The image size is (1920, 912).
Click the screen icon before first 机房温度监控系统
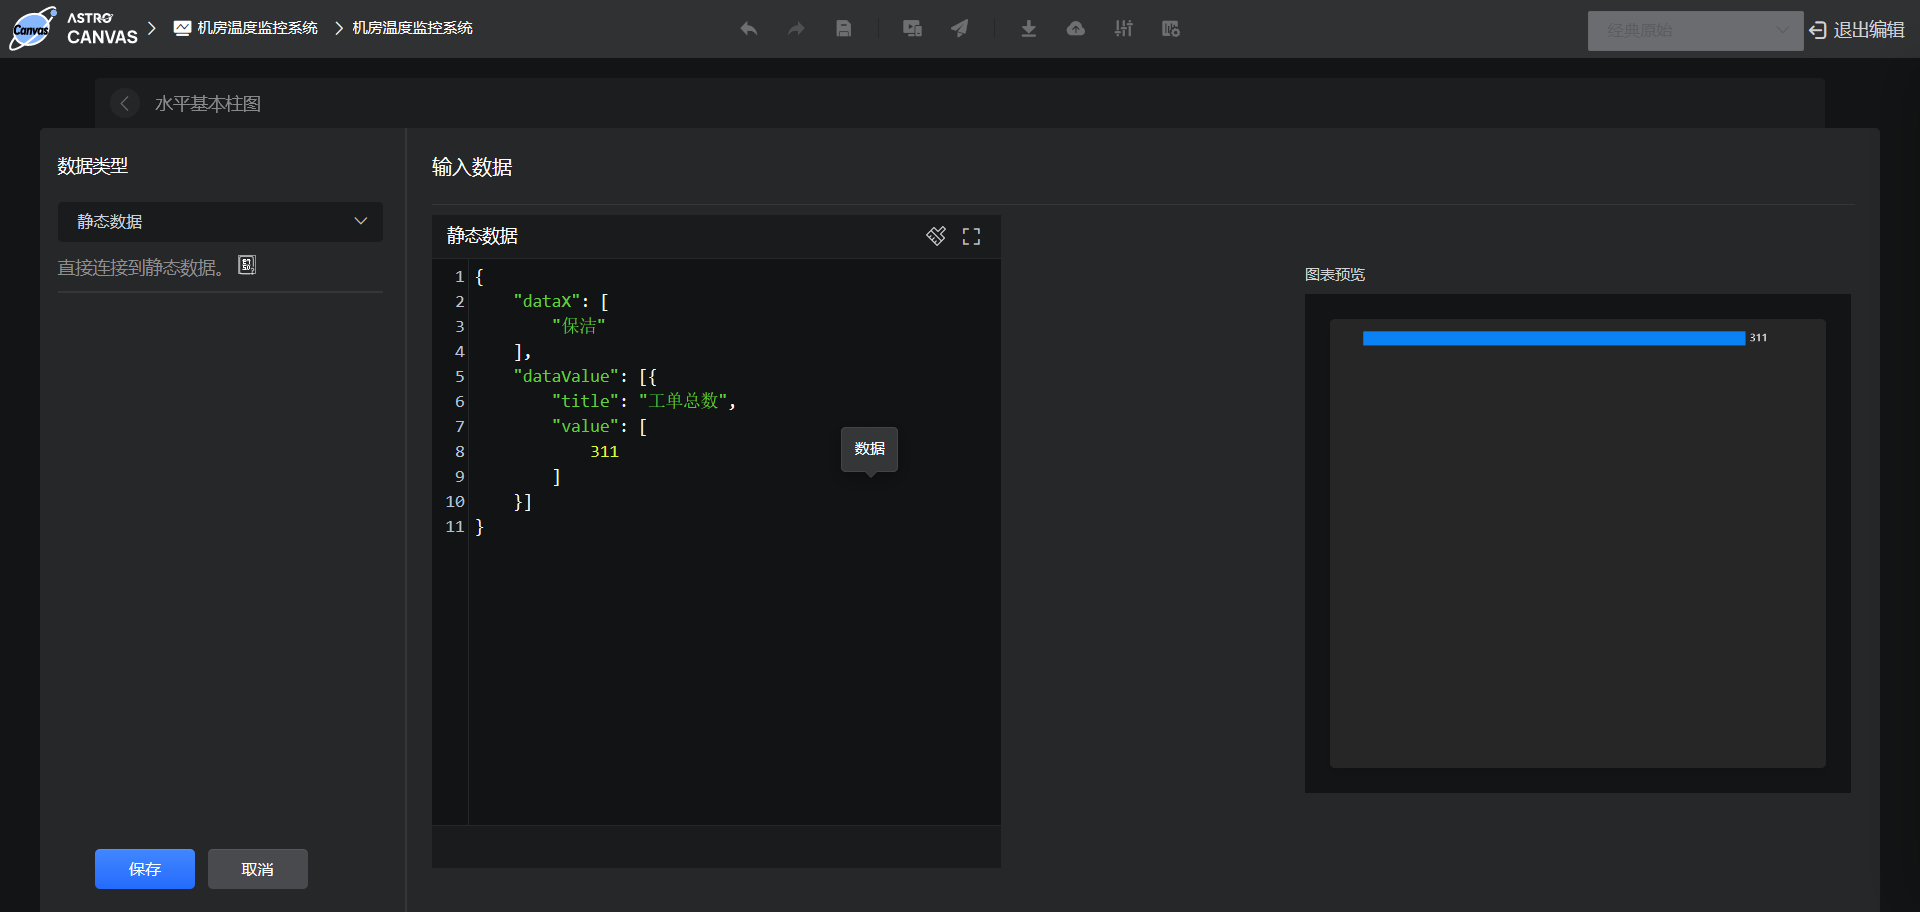pos(182,28)
